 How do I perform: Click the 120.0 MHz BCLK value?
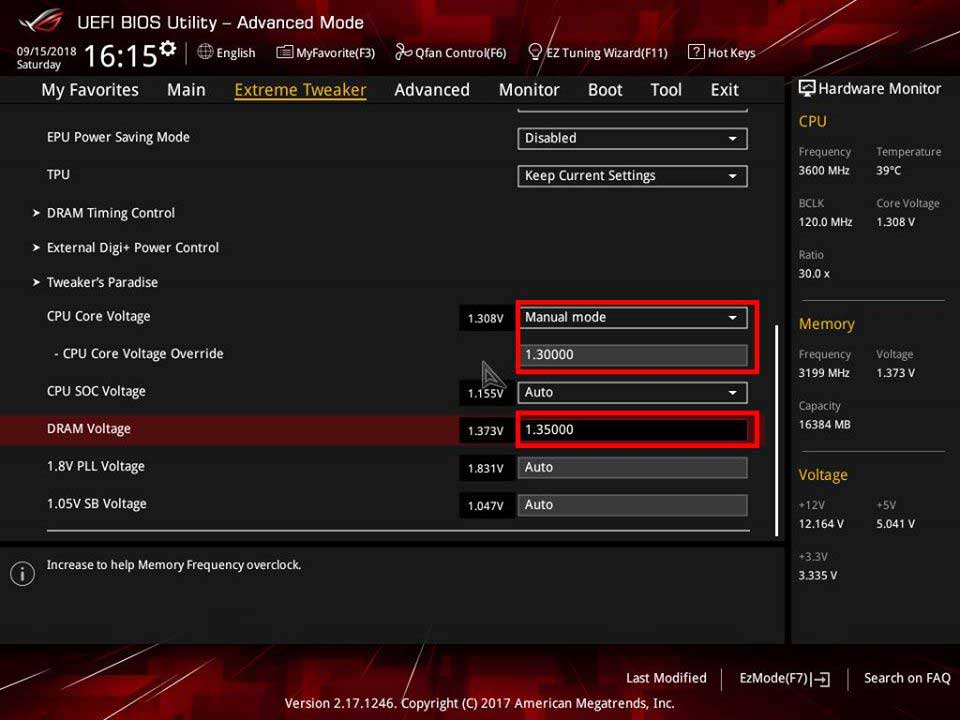(x=825, y=222)
